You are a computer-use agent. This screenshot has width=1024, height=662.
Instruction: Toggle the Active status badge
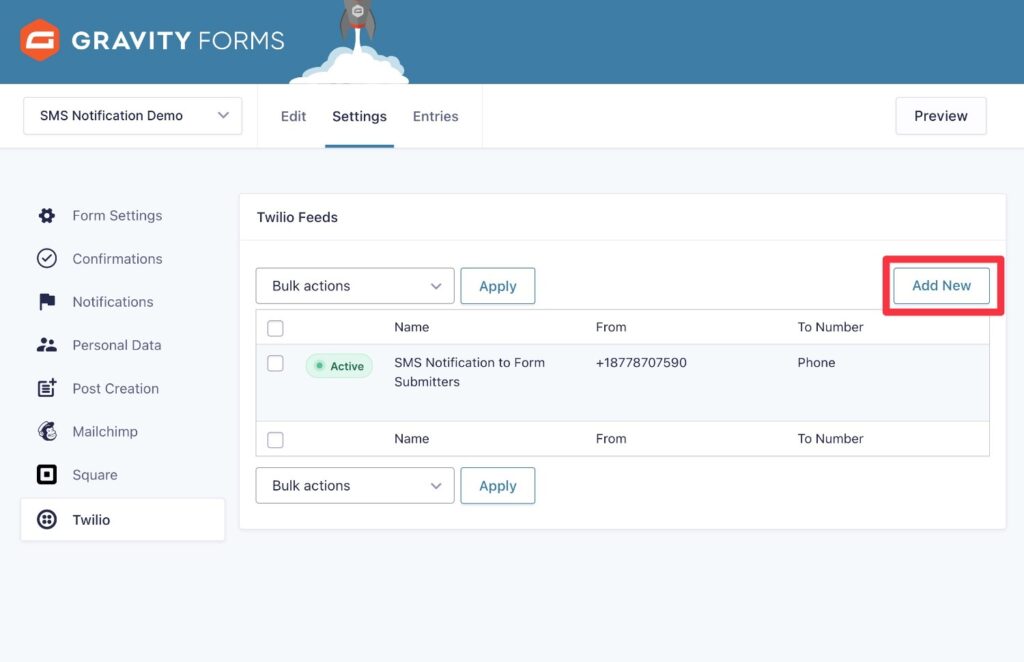[x=339, y=366]
